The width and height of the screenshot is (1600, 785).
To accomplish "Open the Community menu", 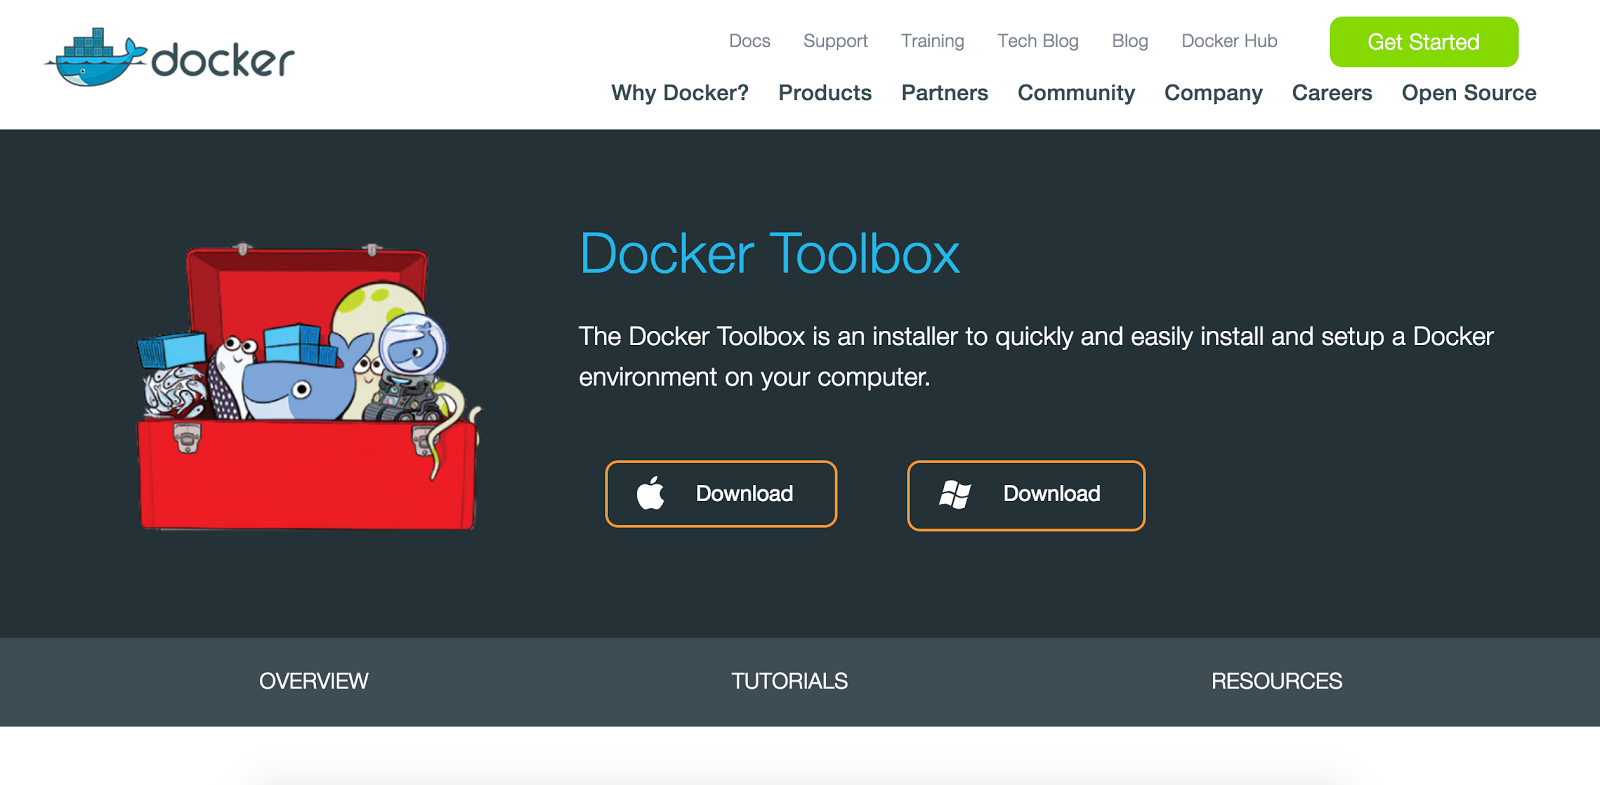I will [1076, 93].
